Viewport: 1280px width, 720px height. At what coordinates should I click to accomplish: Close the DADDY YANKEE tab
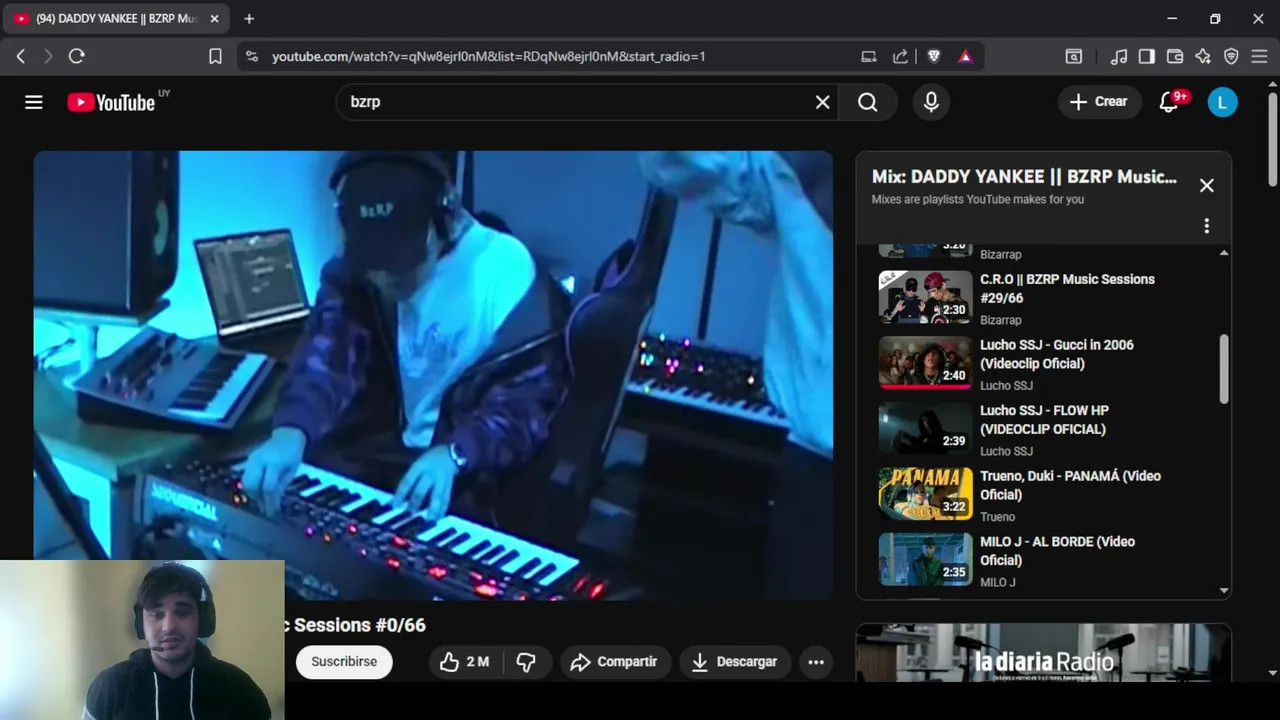pyautogui.click(x=214, y=19)
